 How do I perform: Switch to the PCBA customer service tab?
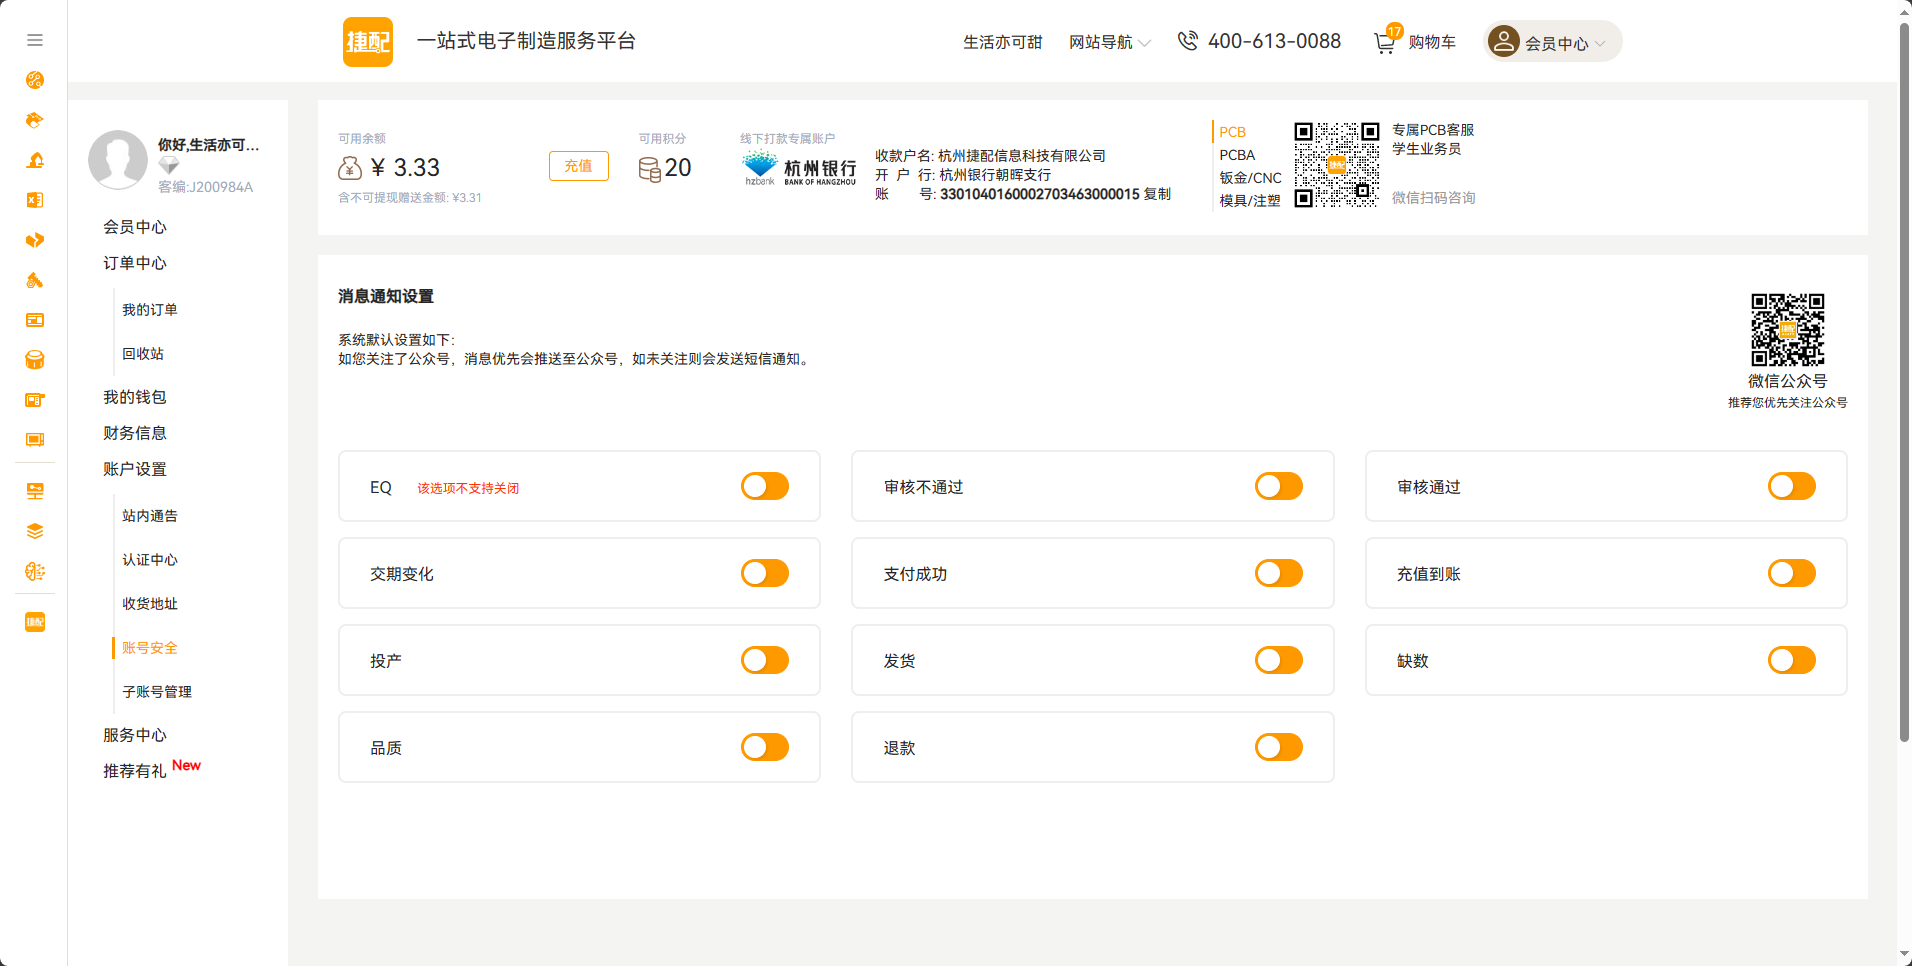click(x=1238, y=155)
